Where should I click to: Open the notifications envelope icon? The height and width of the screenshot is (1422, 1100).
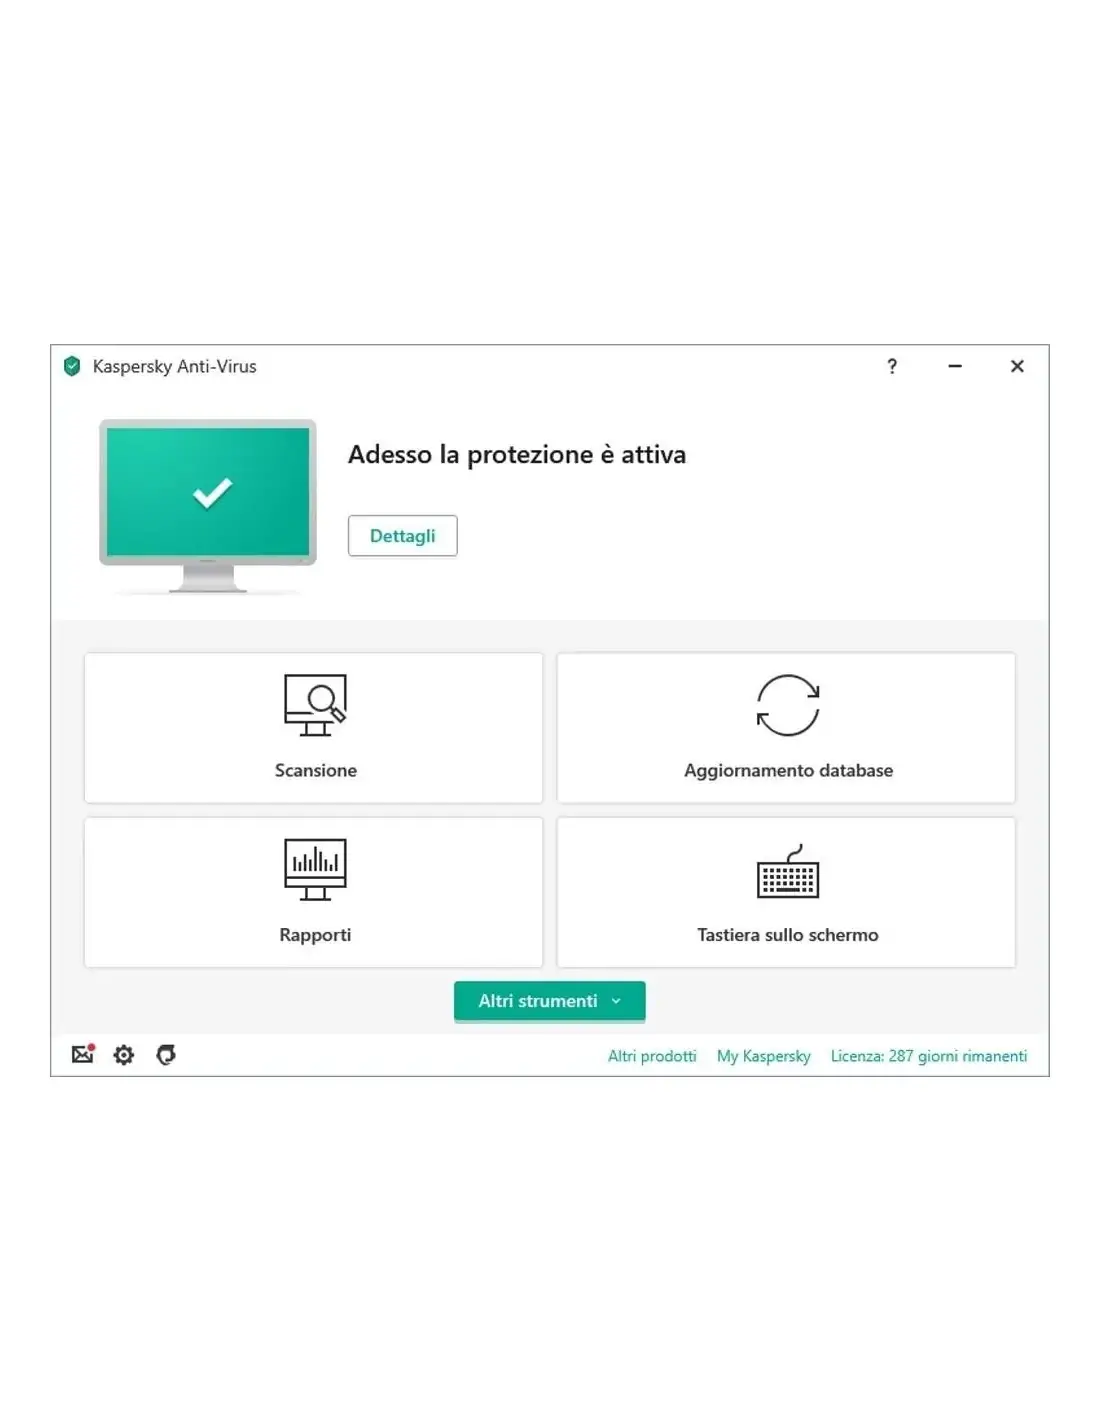(83, 1054)
